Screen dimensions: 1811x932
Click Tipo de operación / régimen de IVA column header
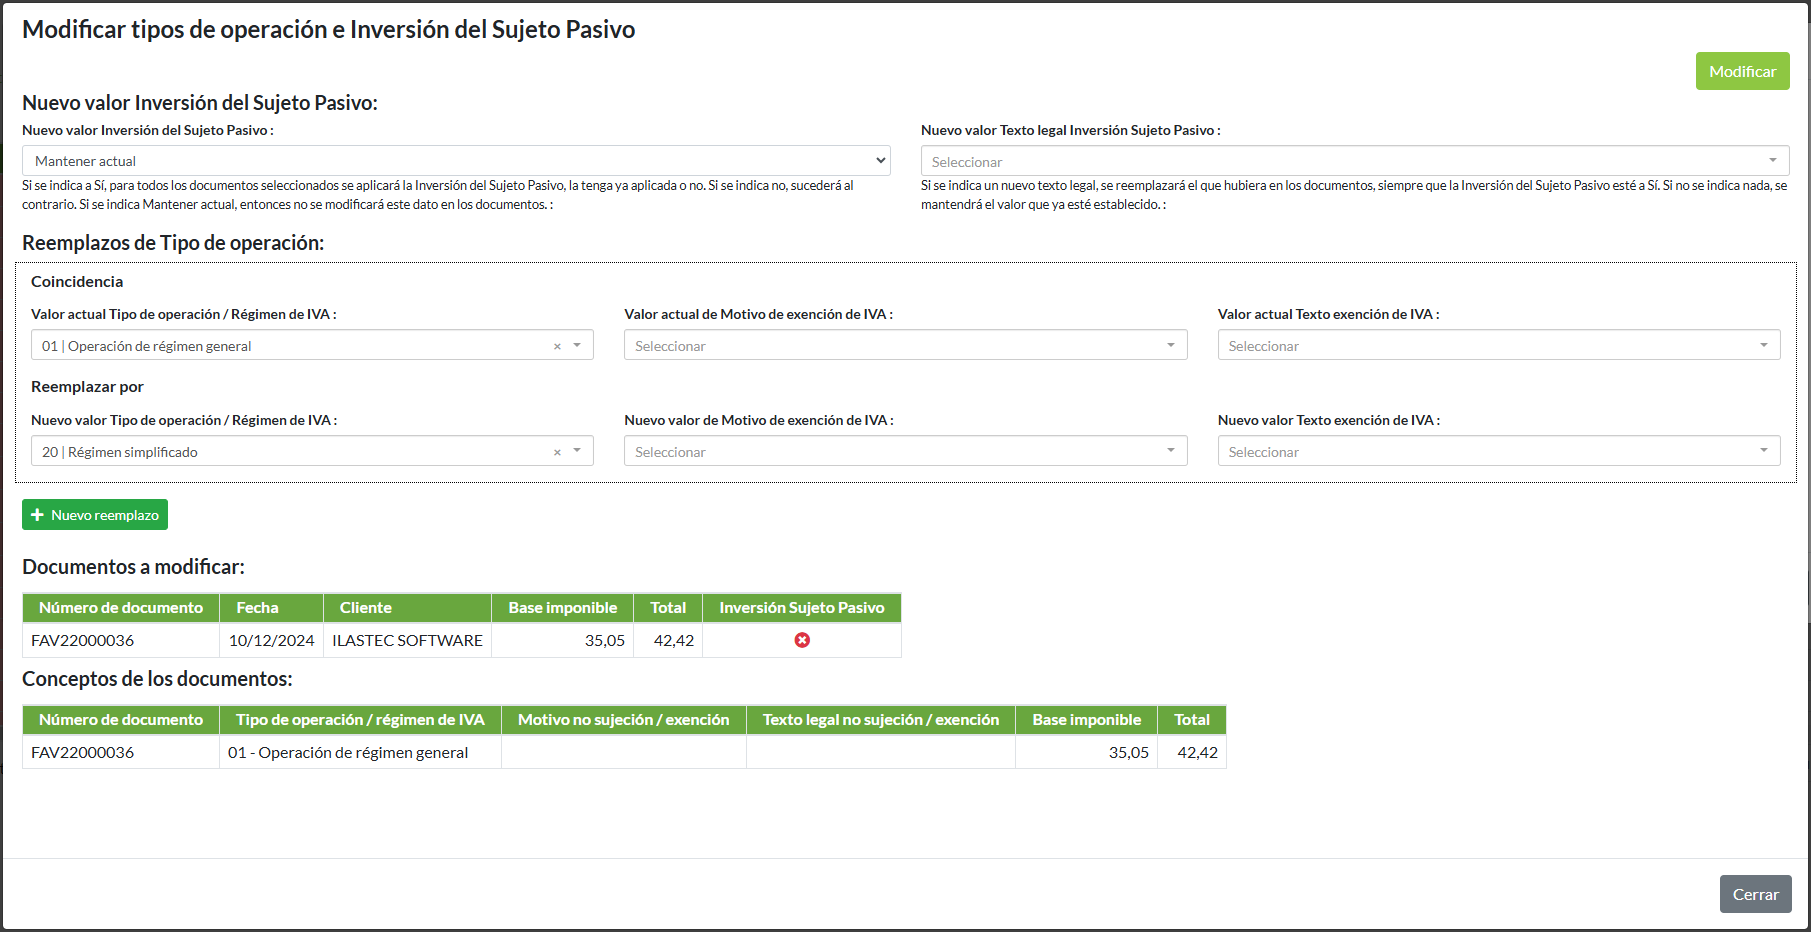360,720
